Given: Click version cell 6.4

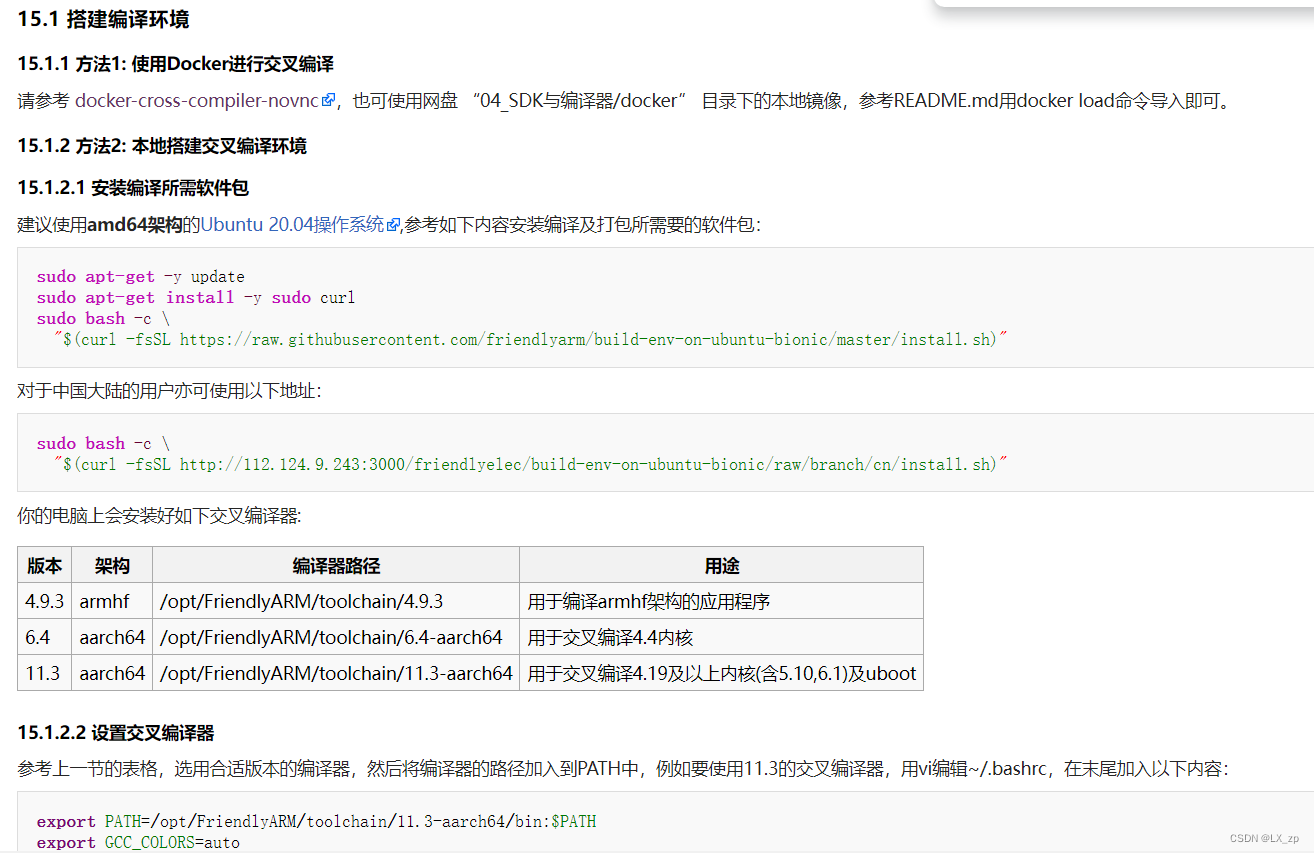Looking at the screenshot, I should (44, 637).
